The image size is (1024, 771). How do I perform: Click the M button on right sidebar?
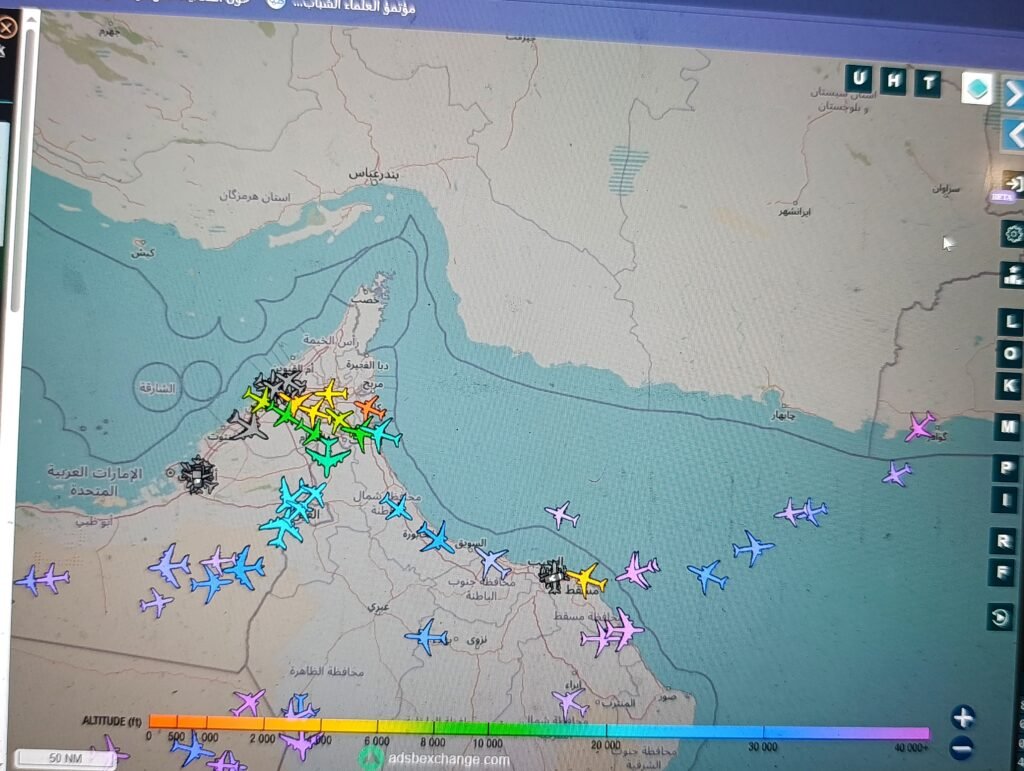(1009, 428)
